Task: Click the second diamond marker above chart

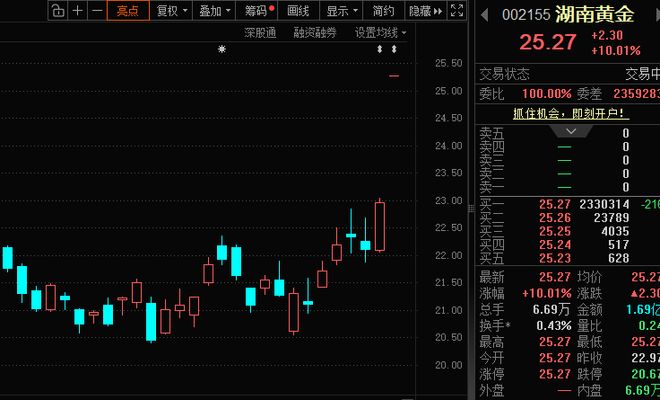Action: click(x=394, y=49)
